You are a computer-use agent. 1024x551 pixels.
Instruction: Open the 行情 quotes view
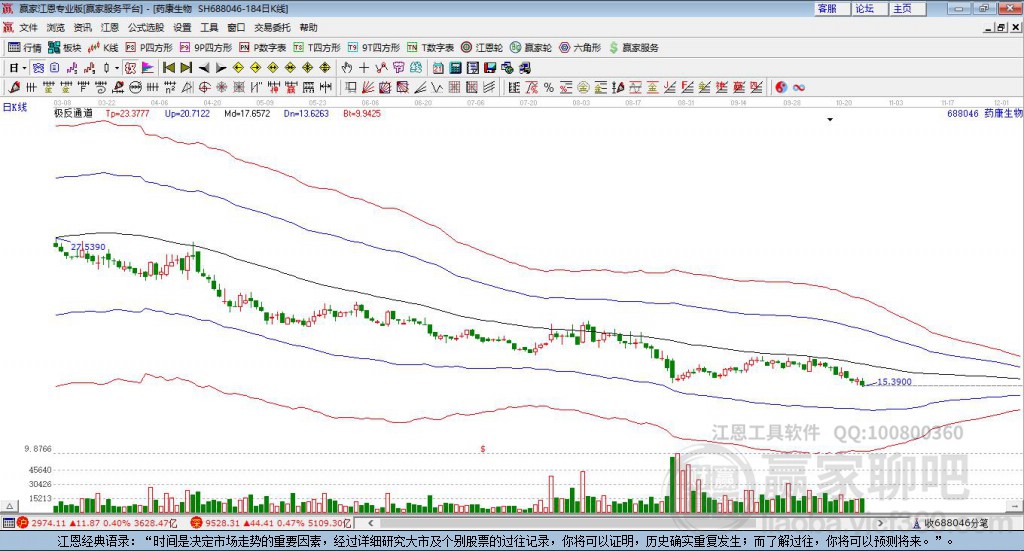tap(25, 48)
